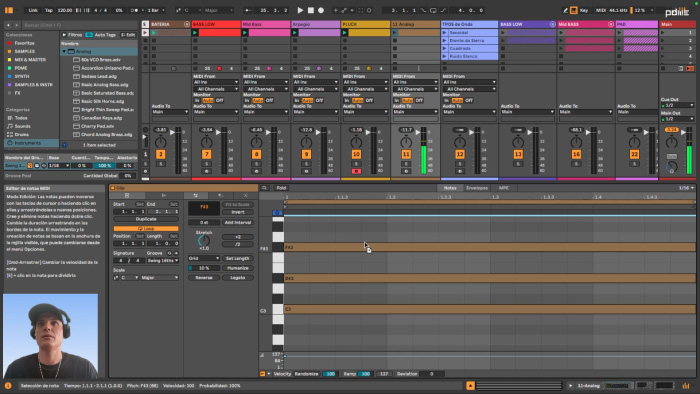The height and width of the screenshot is (394, 700).
Task: Open the 1 Bar quantization menu
Action: [x=156, y=10]
